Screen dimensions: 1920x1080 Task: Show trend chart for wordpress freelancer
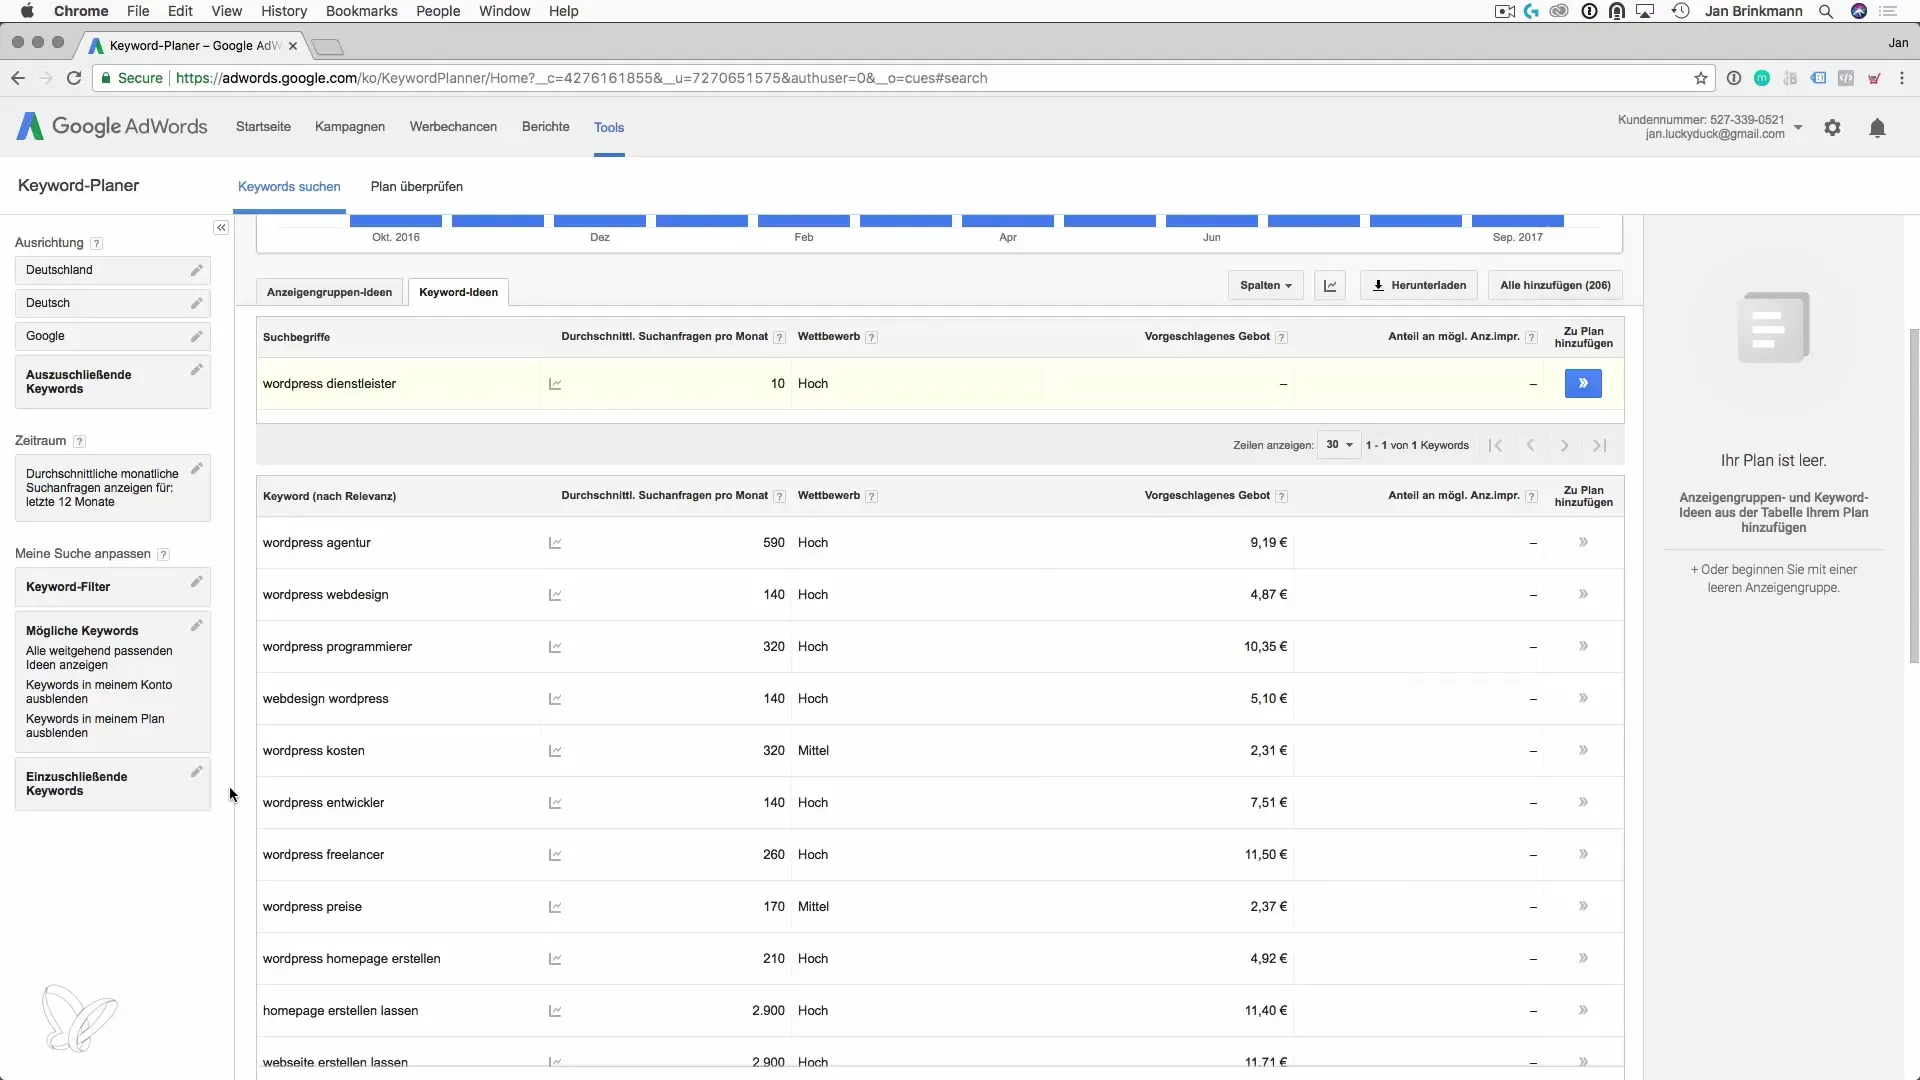[x=555, y=855]
